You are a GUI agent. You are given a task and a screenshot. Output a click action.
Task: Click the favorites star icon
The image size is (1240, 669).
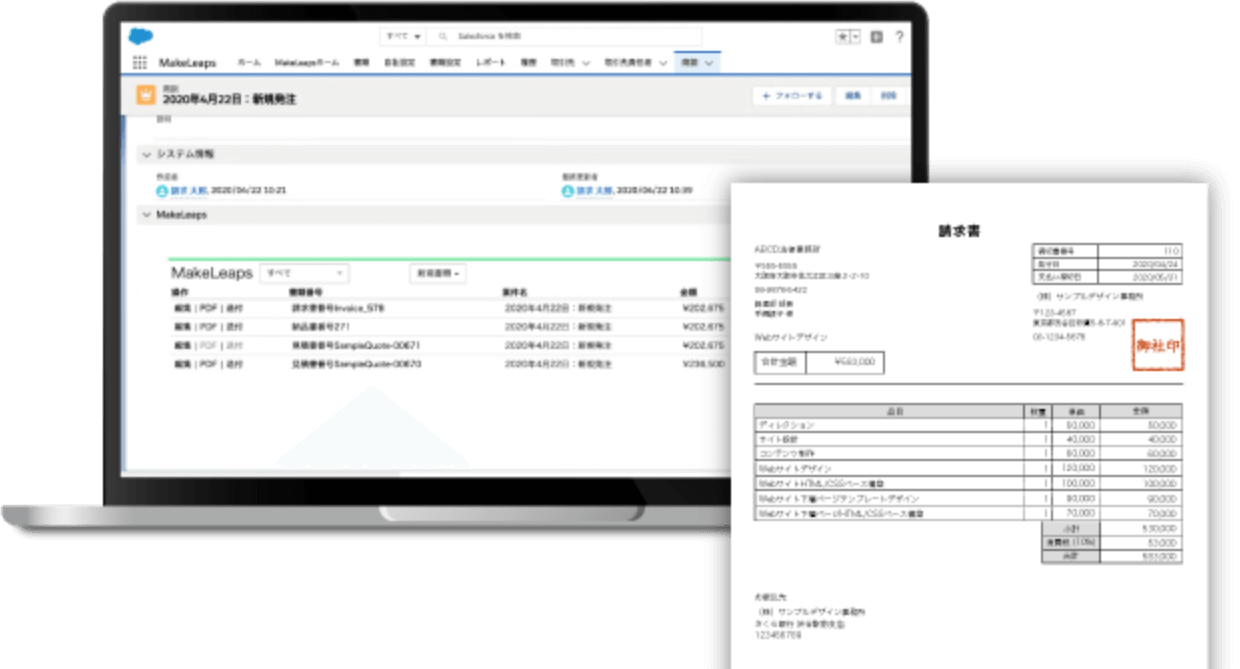point(843,37)
